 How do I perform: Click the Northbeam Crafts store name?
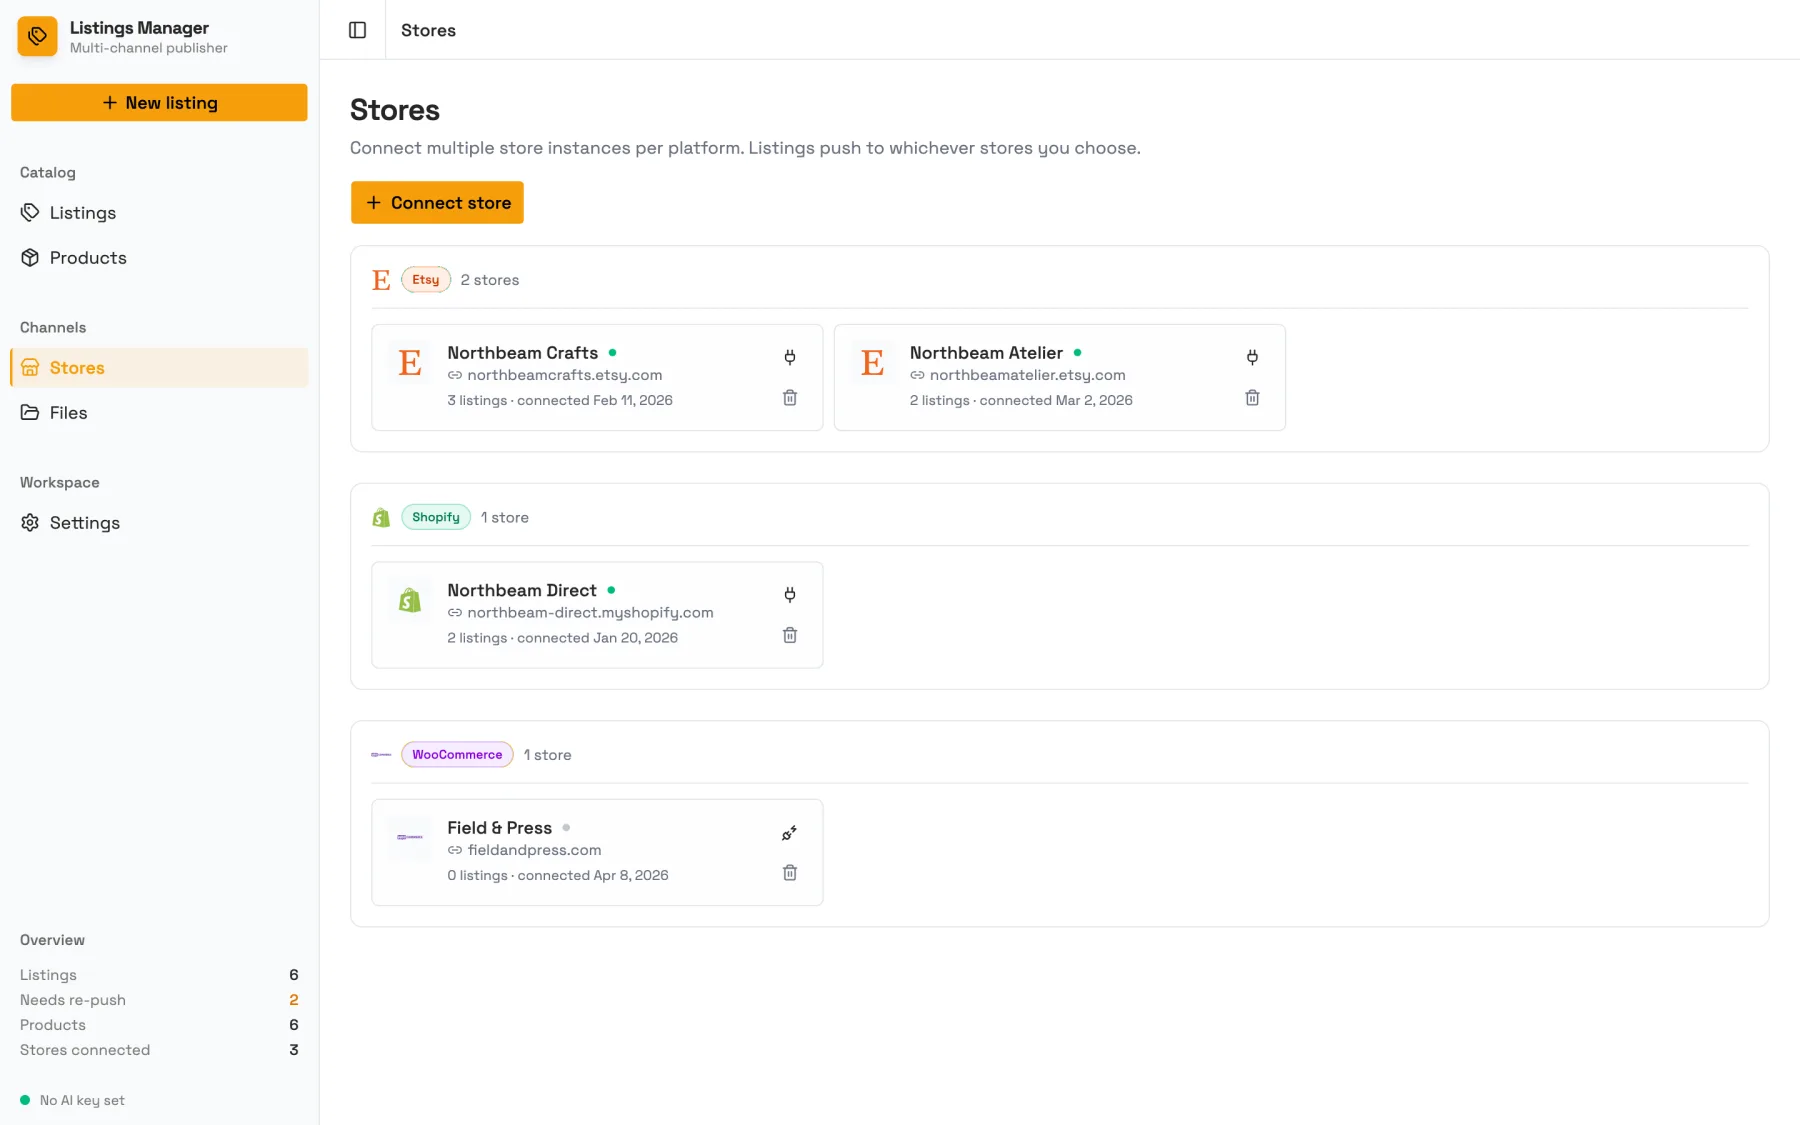coord(522,353)
